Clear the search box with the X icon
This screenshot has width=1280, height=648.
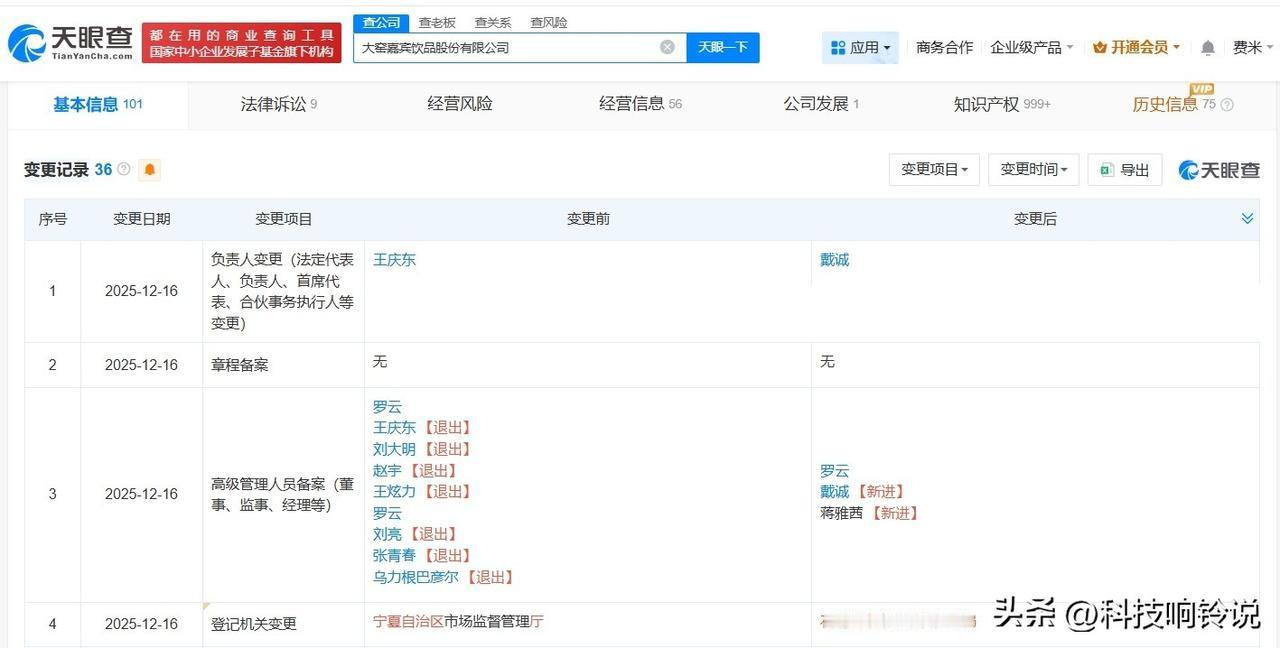click(x=667, y=47)
